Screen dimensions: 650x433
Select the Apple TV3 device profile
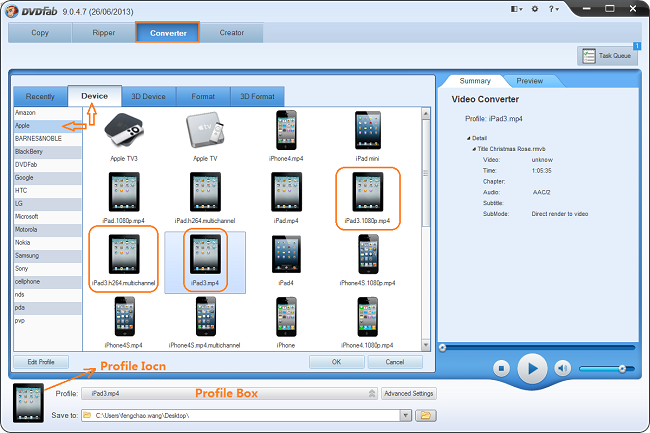pyautogui.click(x=124, y=130)
